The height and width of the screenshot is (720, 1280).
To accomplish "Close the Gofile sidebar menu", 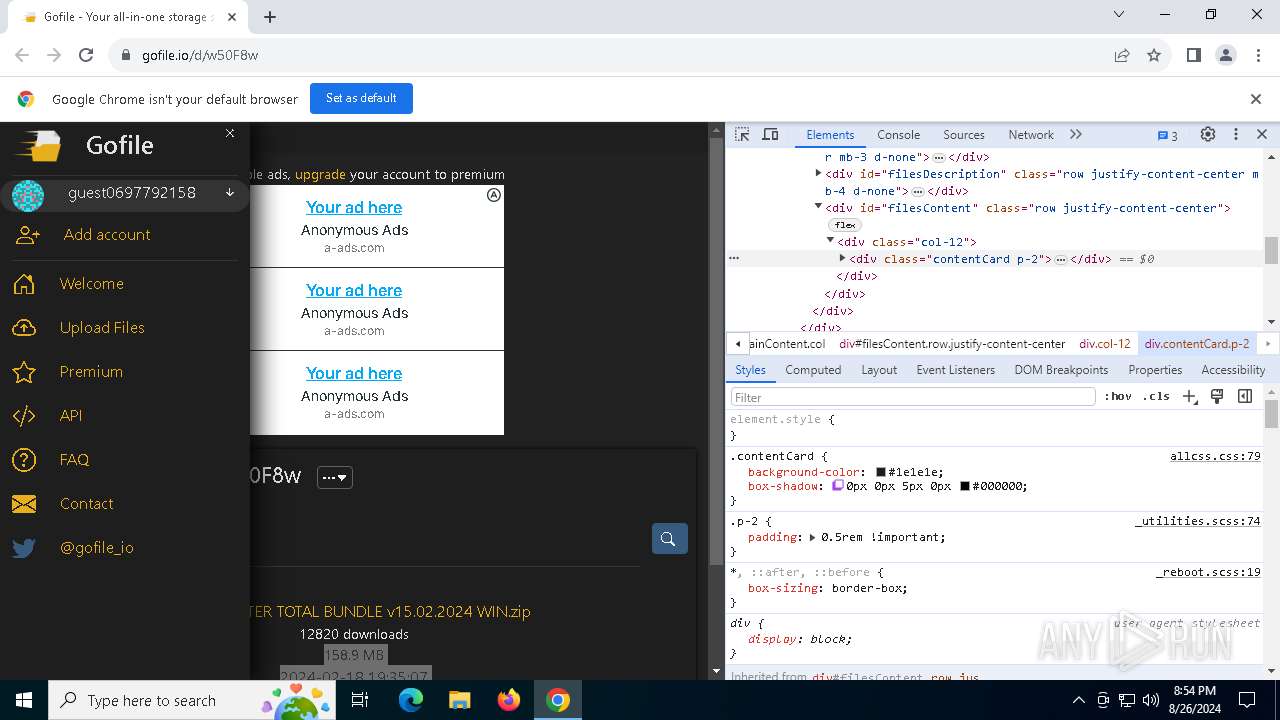I will click(x=230, y=133).
